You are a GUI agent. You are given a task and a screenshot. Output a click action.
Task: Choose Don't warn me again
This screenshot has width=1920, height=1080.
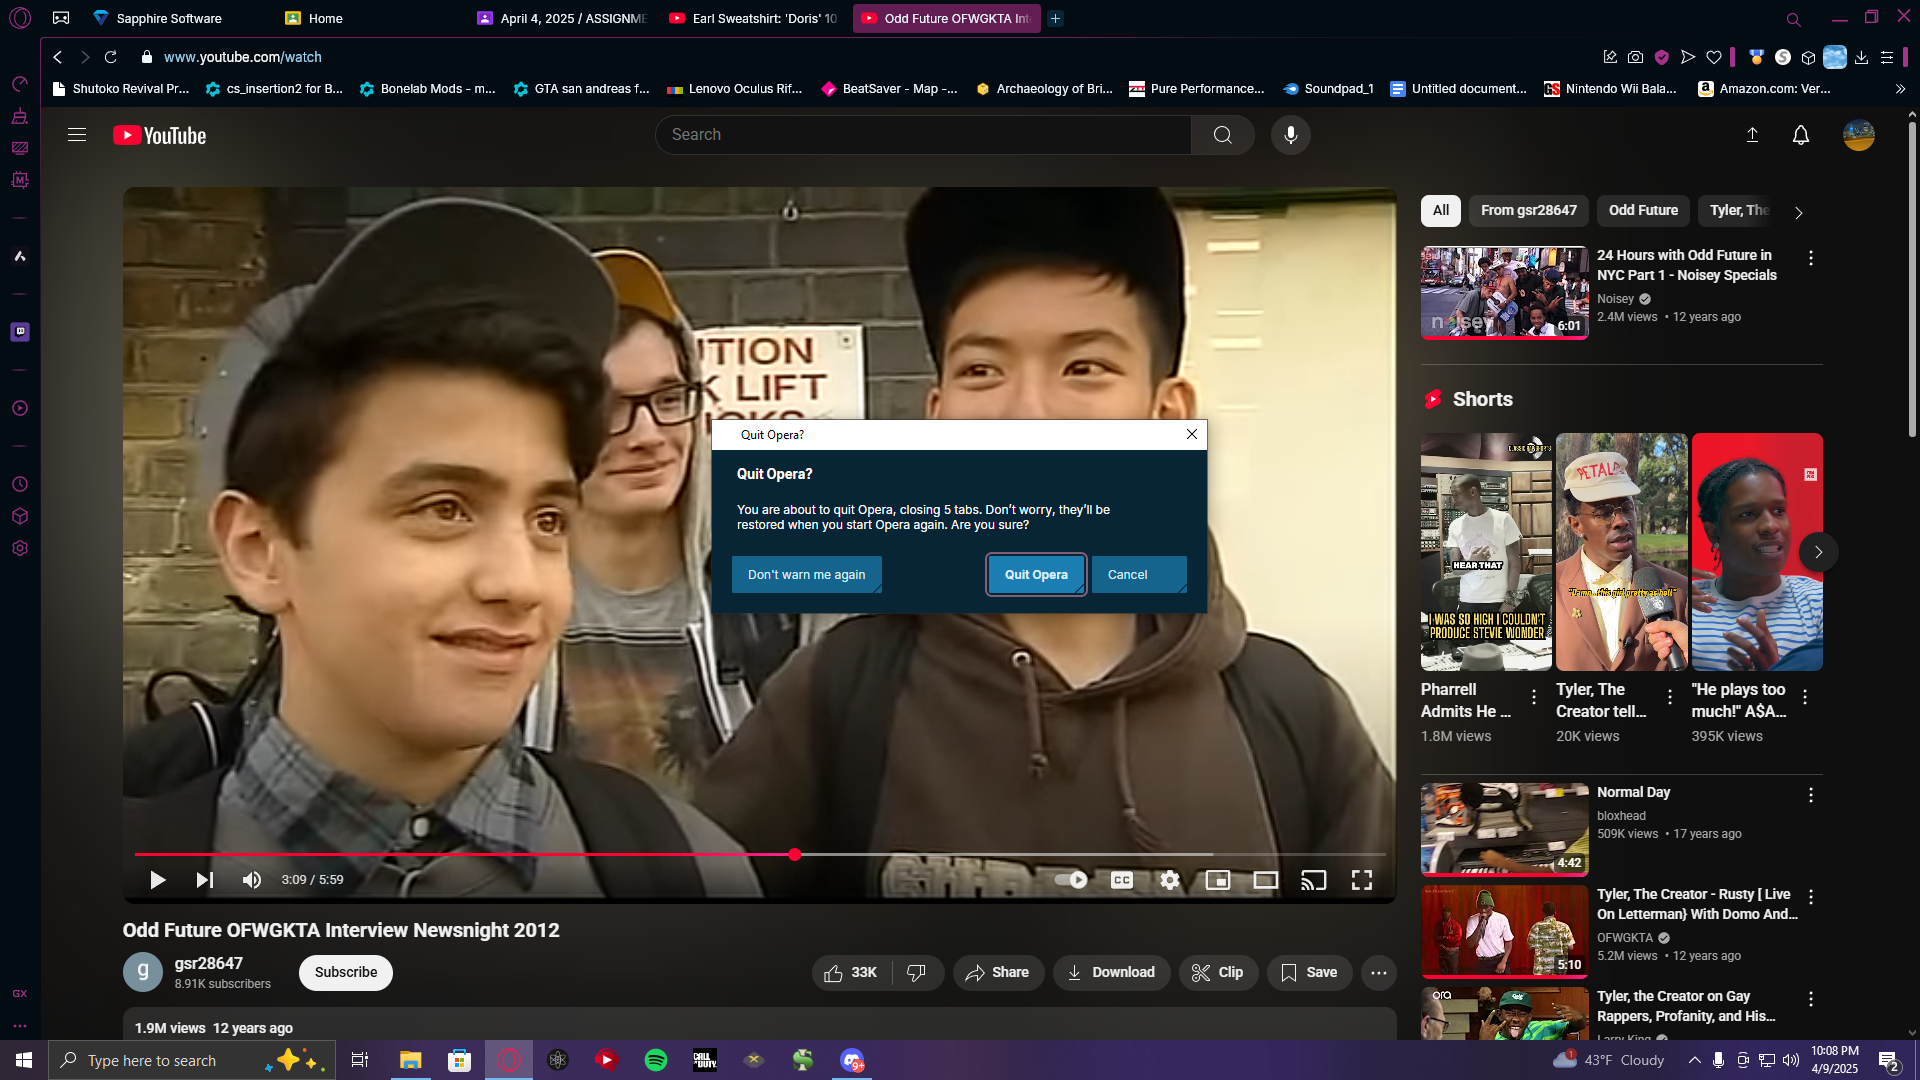pos(806,575)
